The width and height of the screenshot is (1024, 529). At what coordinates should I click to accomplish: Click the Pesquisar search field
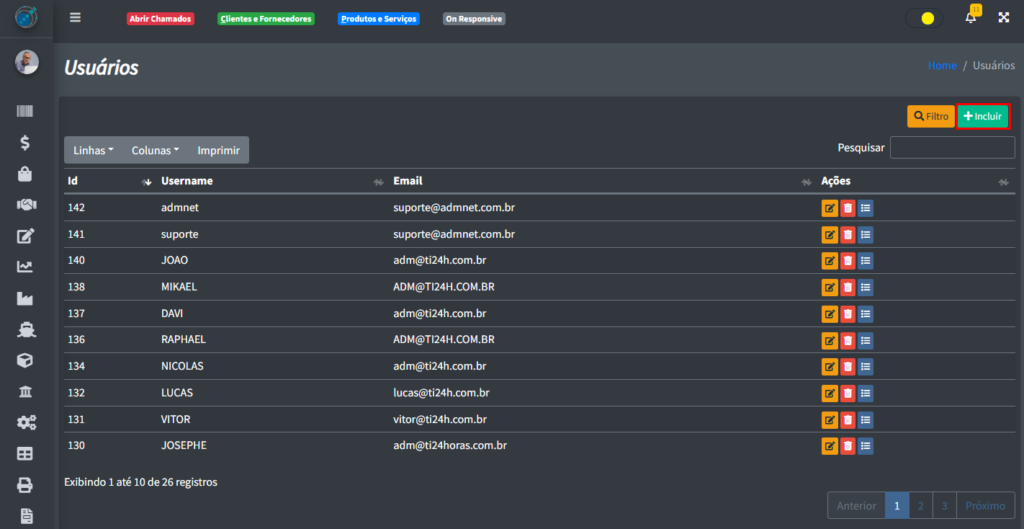(952, 148)
